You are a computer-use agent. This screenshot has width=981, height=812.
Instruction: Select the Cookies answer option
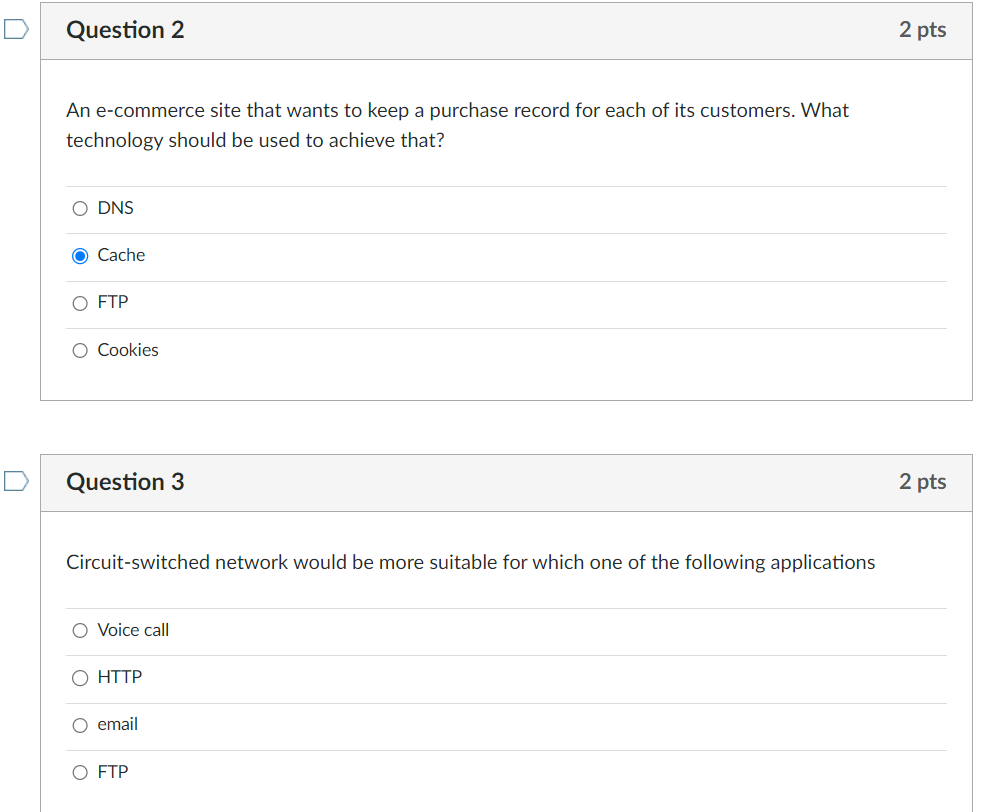[x=80, y=350]
